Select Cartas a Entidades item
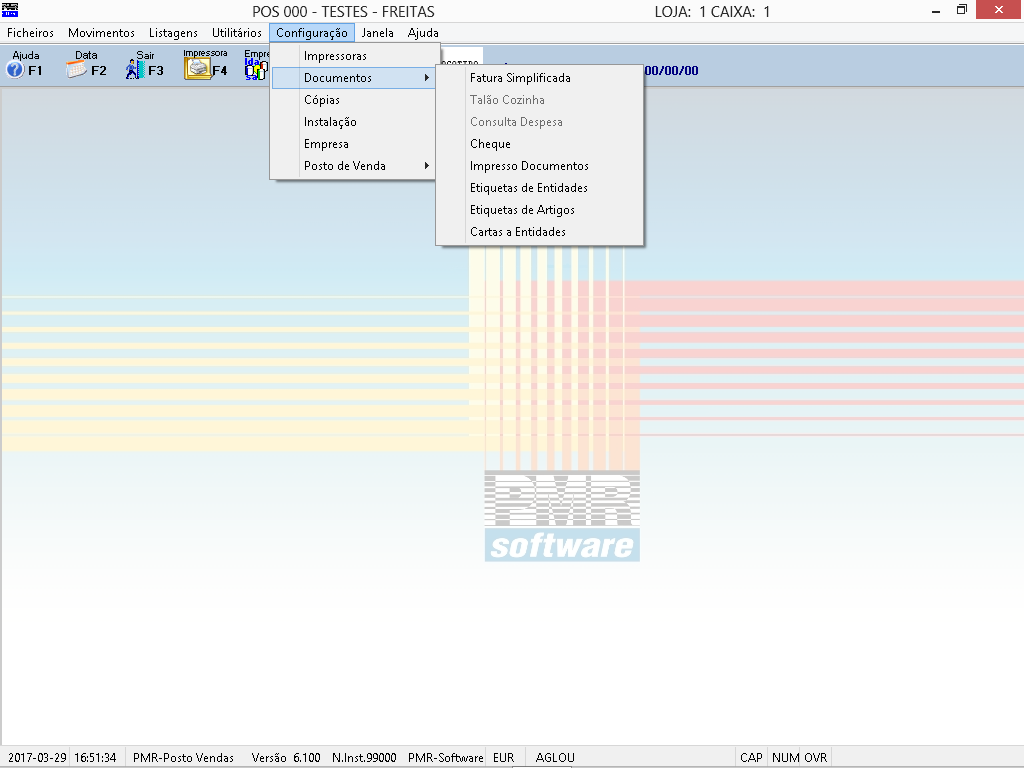The height and width of the screenshot is (768, 1024). (517, 232)
